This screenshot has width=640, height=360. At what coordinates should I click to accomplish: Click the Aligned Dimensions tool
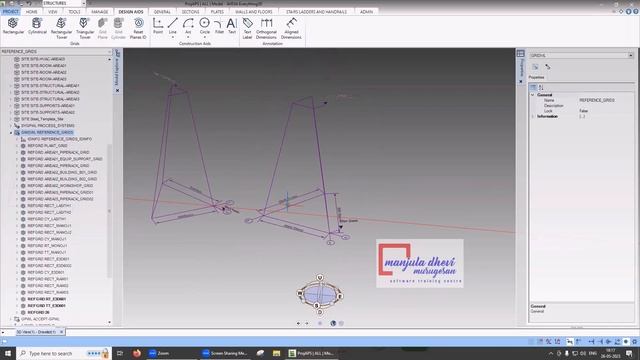tap(291, 28)
